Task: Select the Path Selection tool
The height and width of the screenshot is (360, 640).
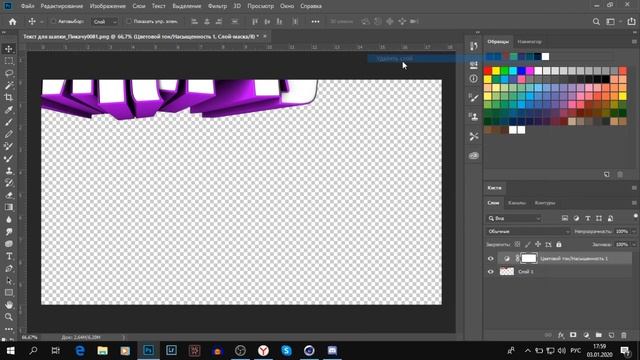Action: point(9,281)
